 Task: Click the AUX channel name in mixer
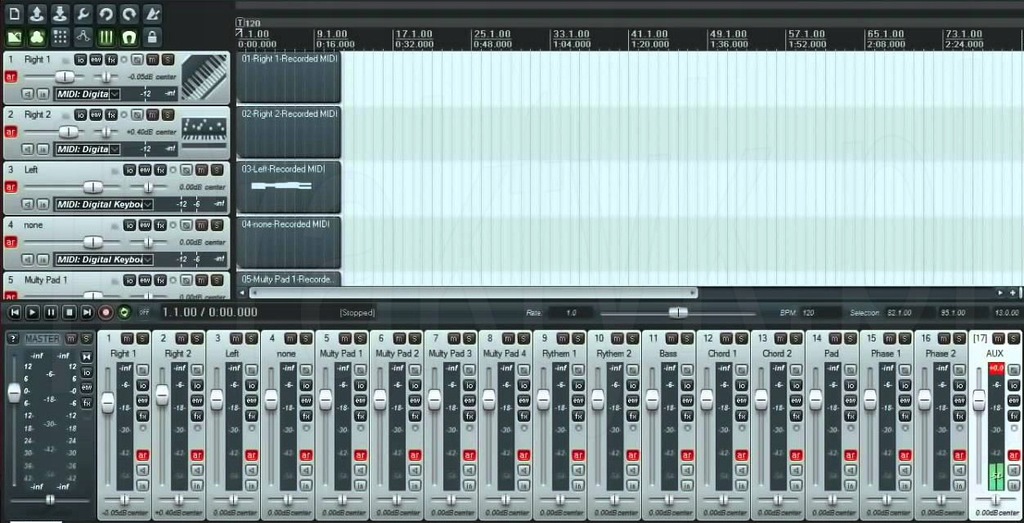click(x=995, y=353)
